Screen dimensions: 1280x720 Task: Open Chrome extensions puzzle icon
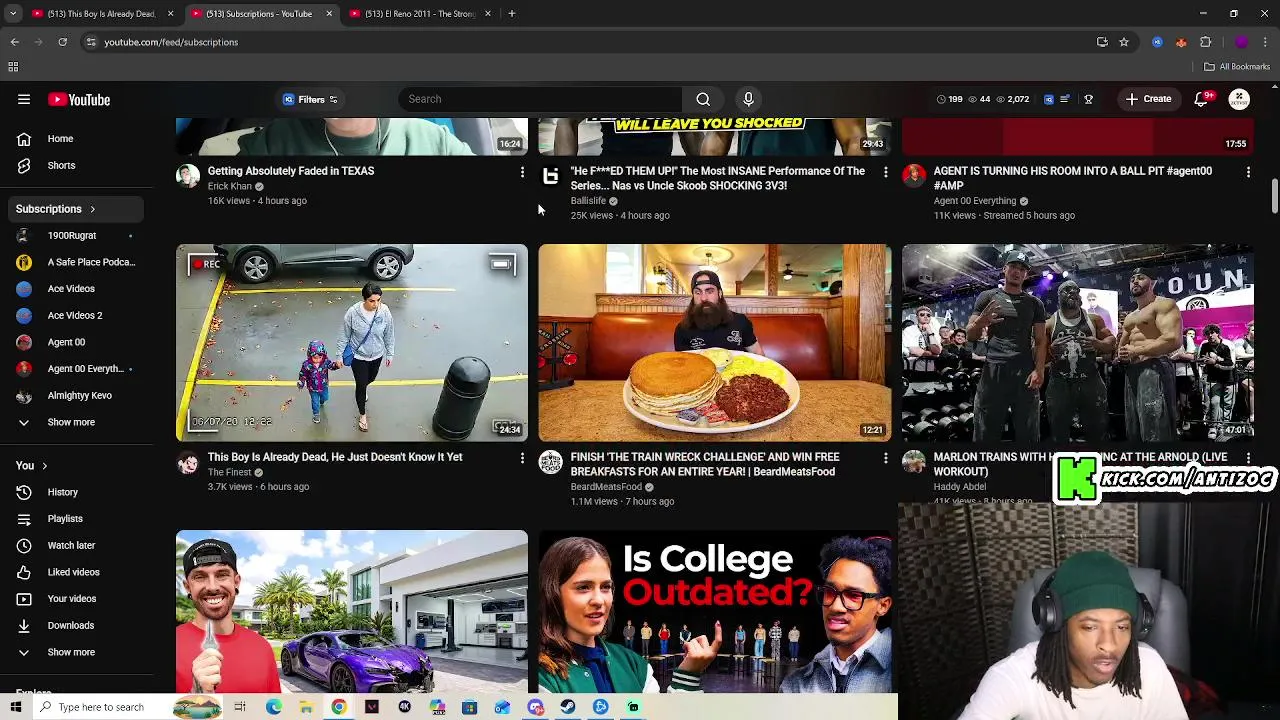point(1205,42)
